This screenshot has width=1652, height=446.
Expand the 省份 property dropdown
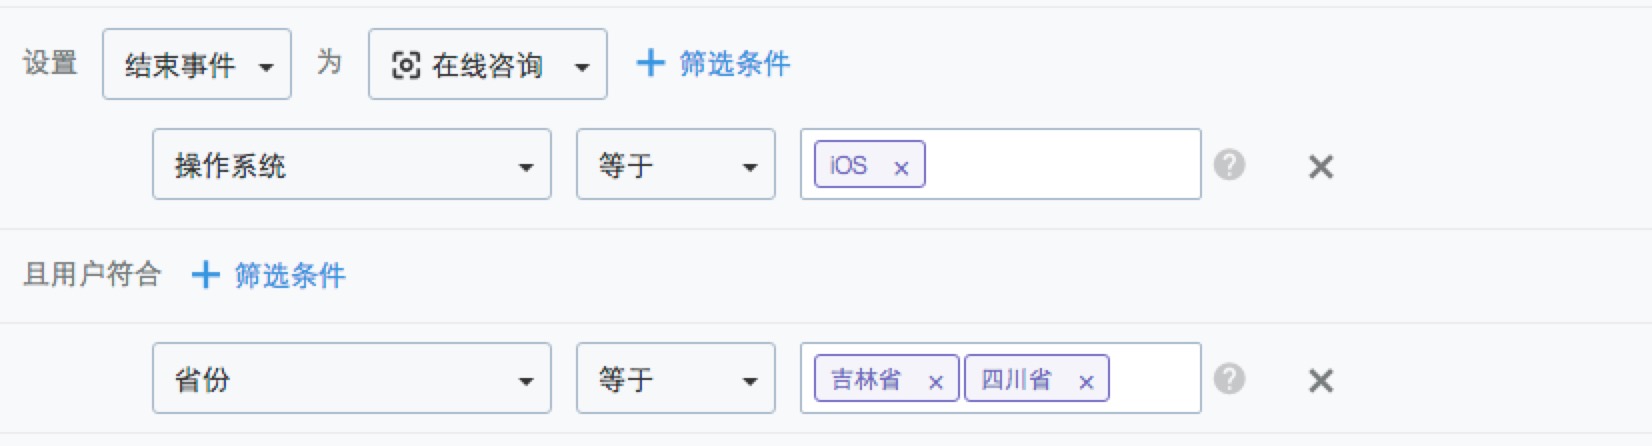click(352, 378)
